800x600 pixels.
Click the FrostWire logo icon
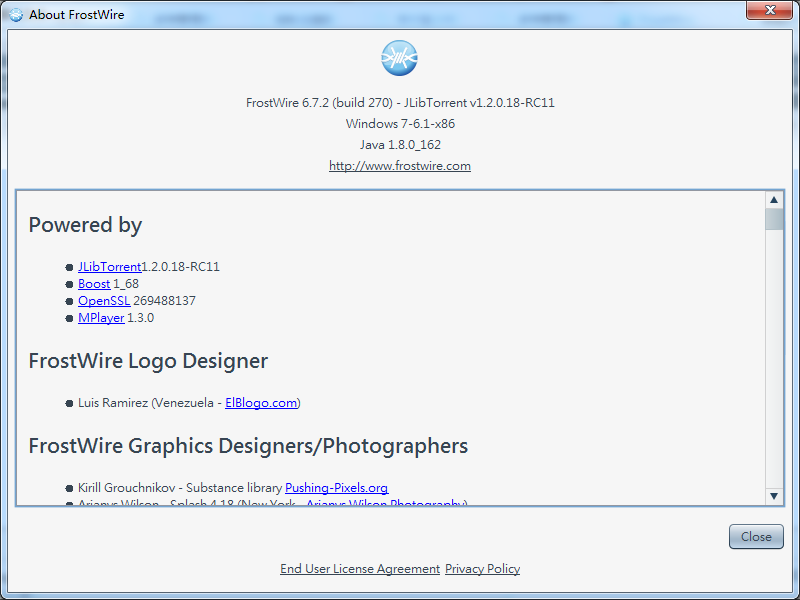[399, 58]
